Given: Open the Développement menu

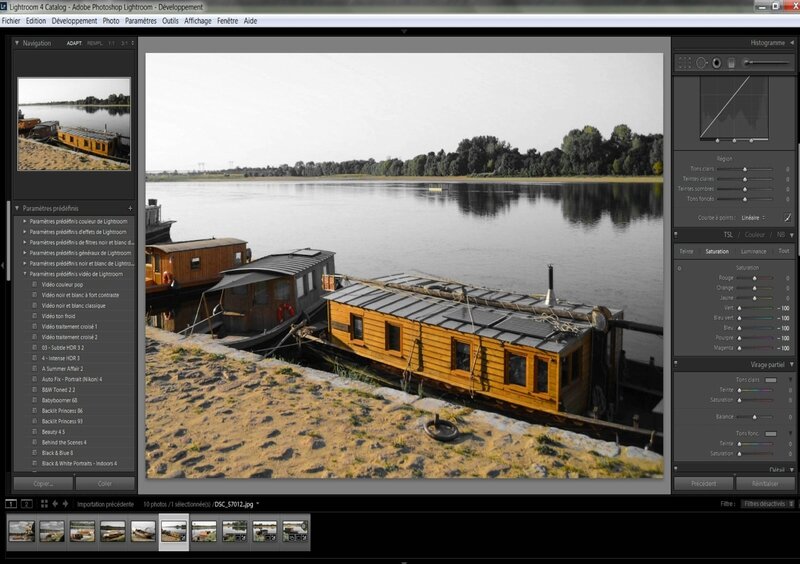Looking at the screenshot, I should (74, 21).
